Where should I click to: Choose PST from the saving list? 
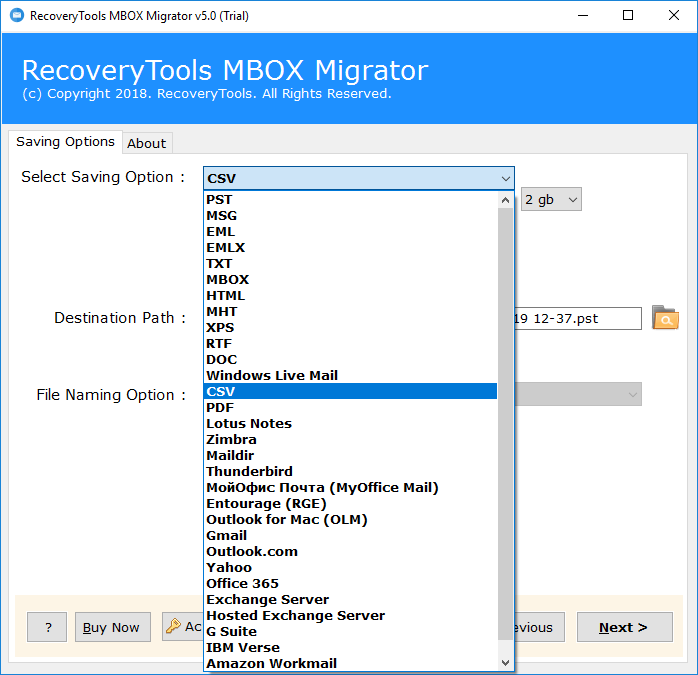click(351, 199)
